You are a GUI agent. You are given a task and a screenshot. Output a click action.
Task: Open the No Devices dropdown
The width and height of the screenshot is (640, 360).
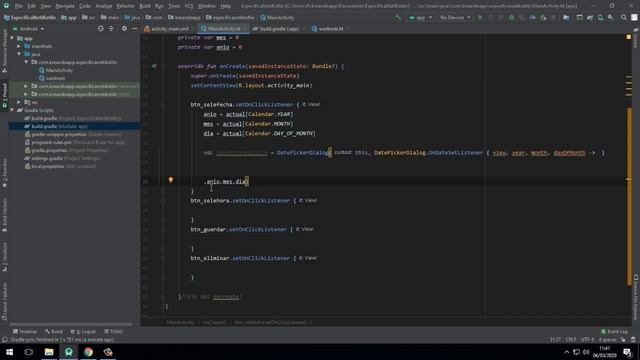point(455,18)
